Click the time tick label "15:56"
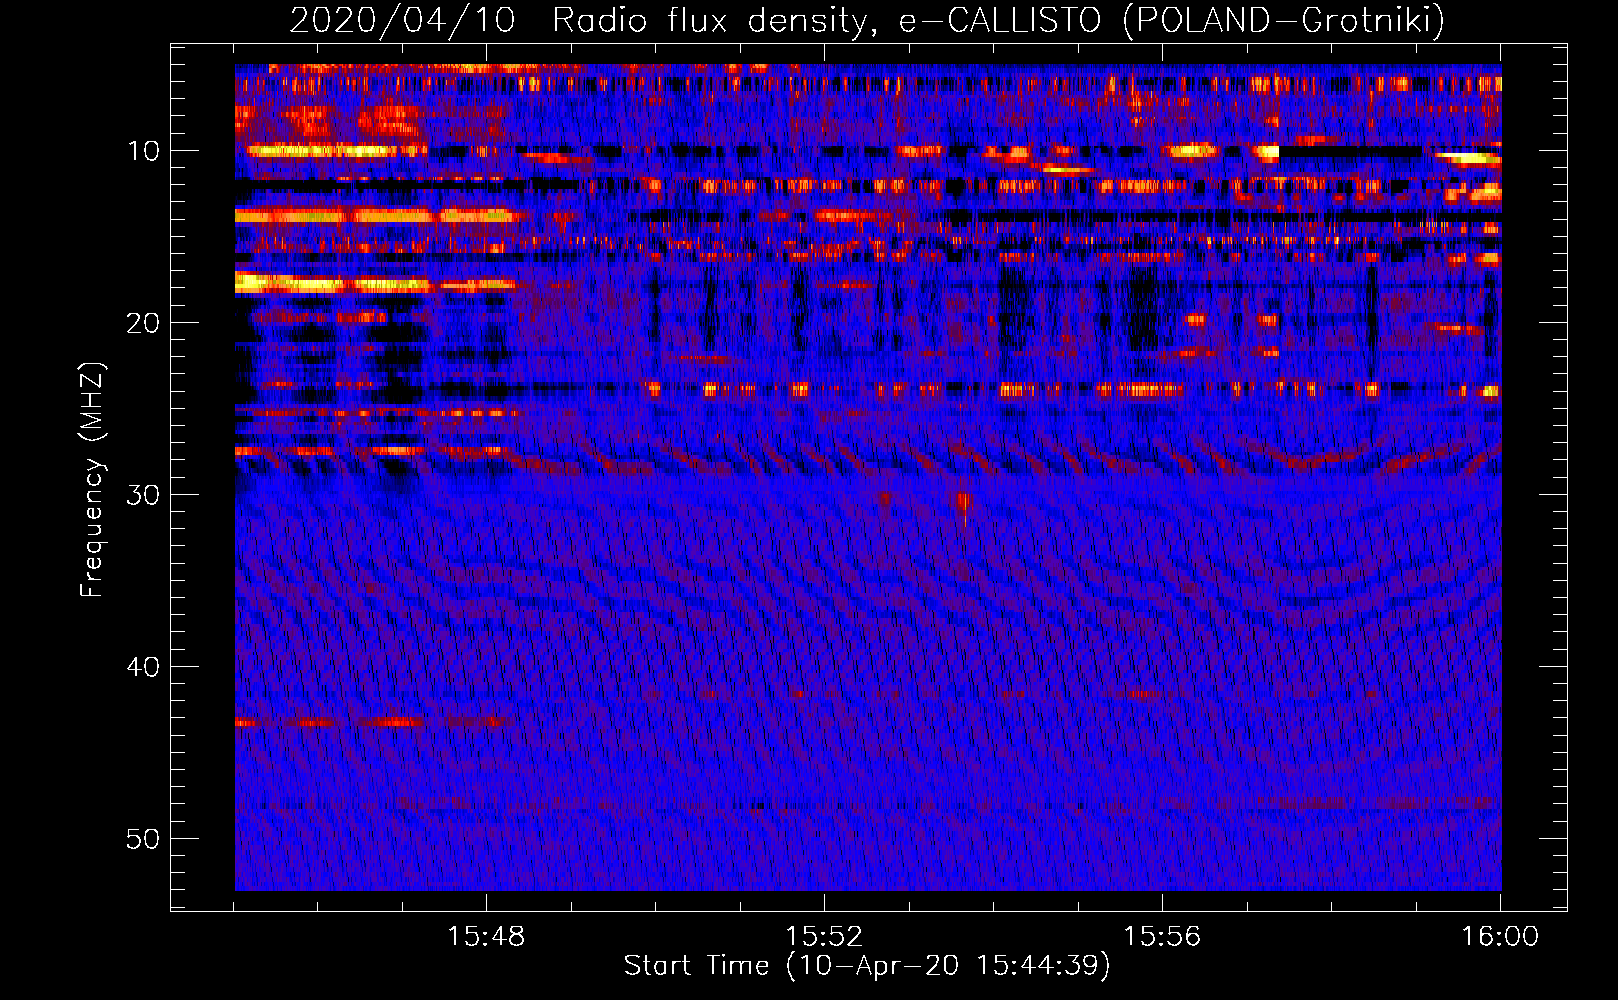 click(x=1162, y=937)
